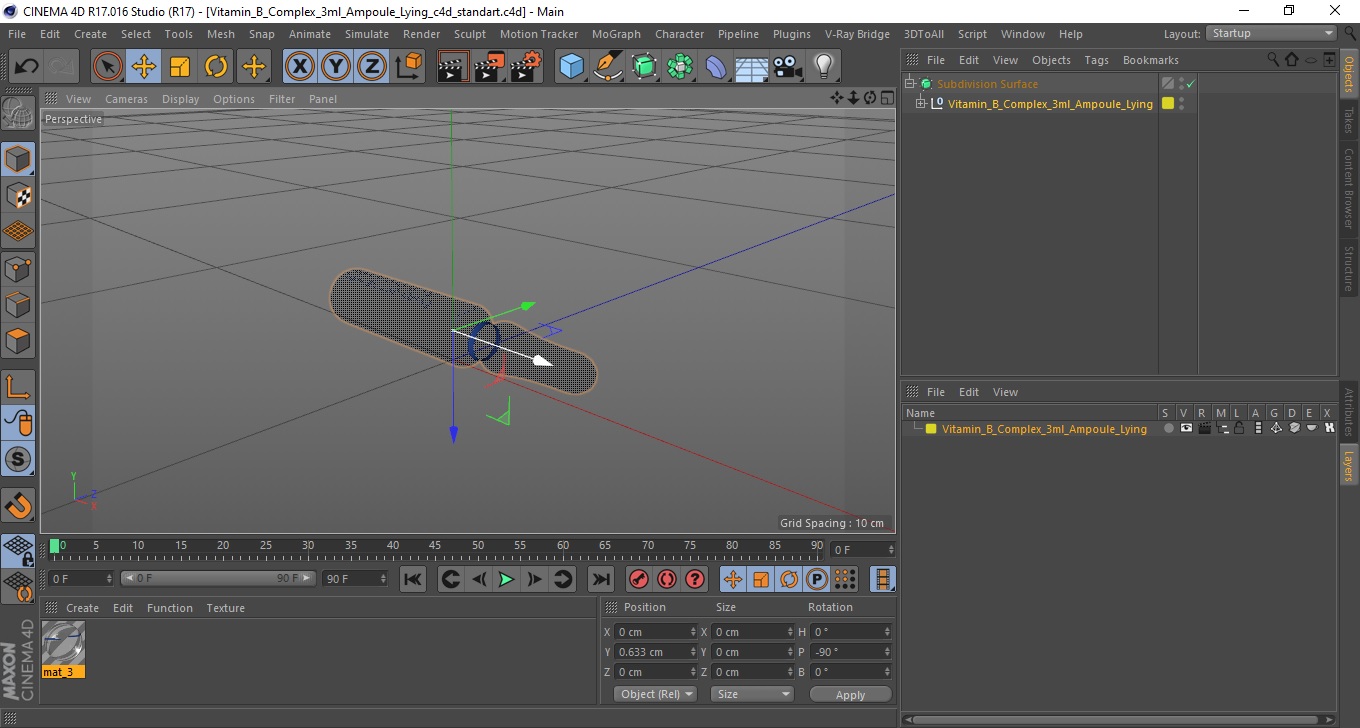Open Material Manager Create menu
Viewport: 1360px width, 728px height.
82,608
